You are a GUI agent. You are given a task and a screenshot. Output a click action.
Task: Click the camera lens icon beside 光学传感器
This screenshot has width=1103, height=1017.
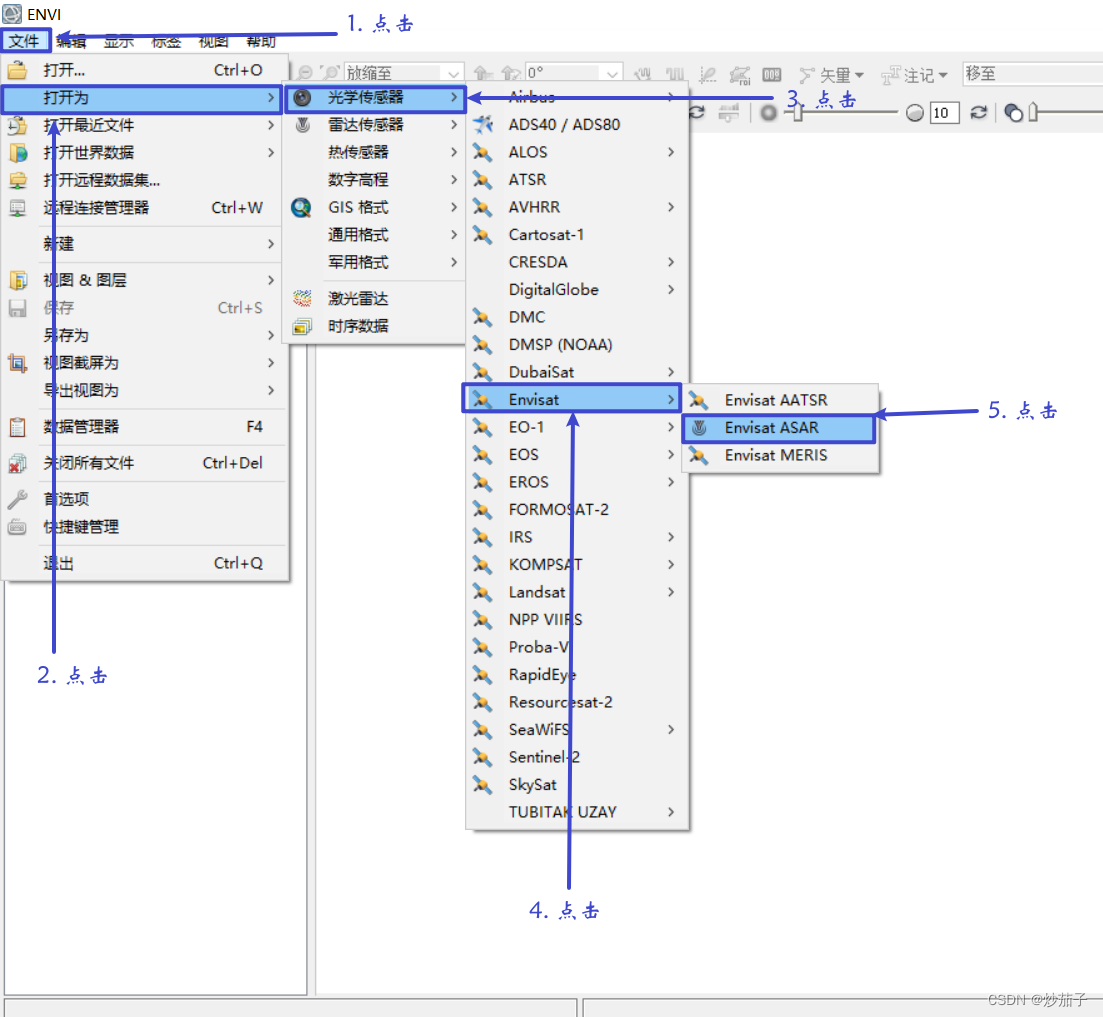pos(302,98)
